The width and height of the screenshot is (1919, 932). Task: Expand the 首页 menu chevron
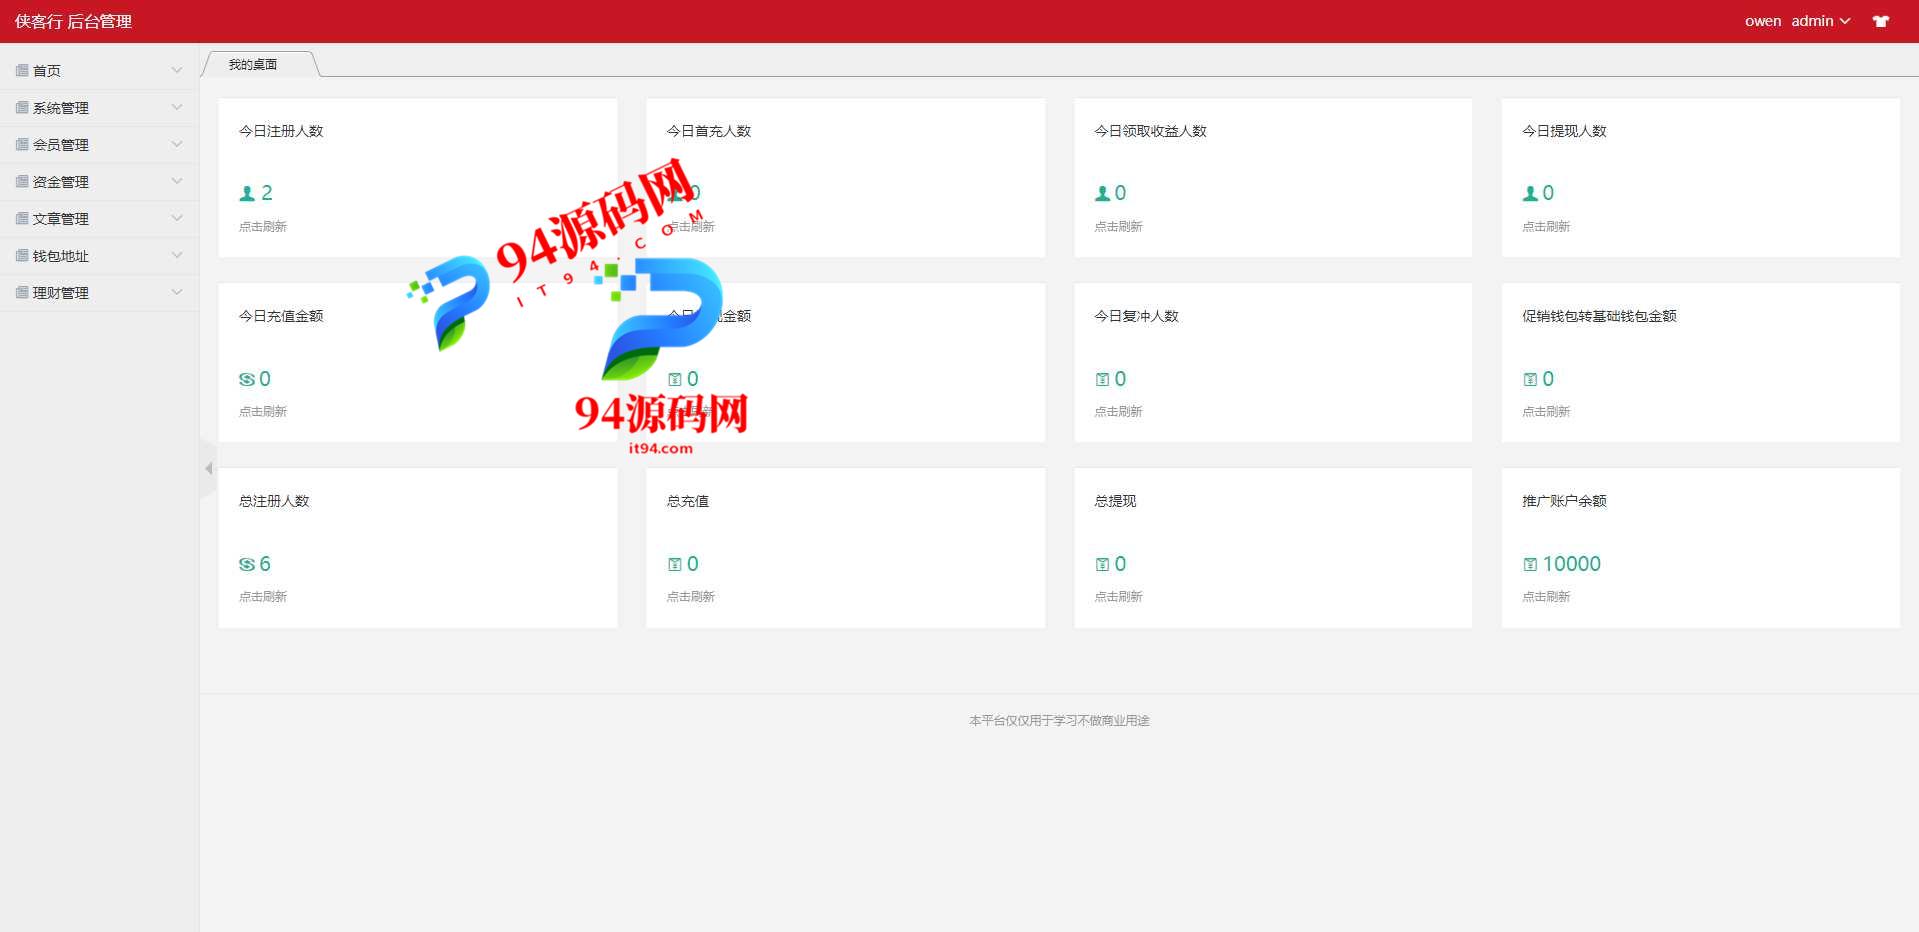[177, 70]
